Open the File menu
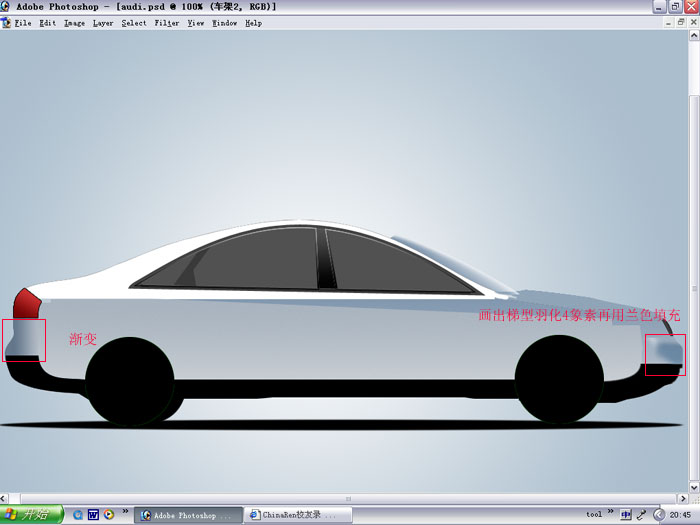700x525 pixels. (x=23, y=23)
